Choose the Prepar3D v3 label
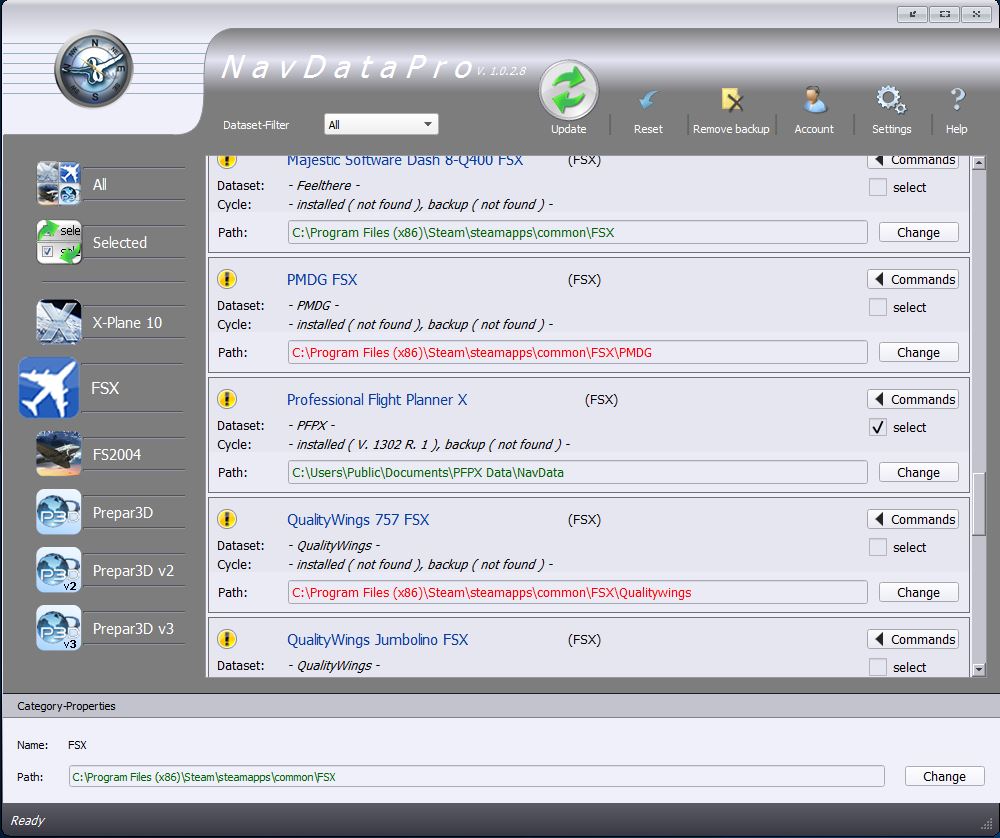This screenshot has width=1000, height=838. click(x=133, y=629)
